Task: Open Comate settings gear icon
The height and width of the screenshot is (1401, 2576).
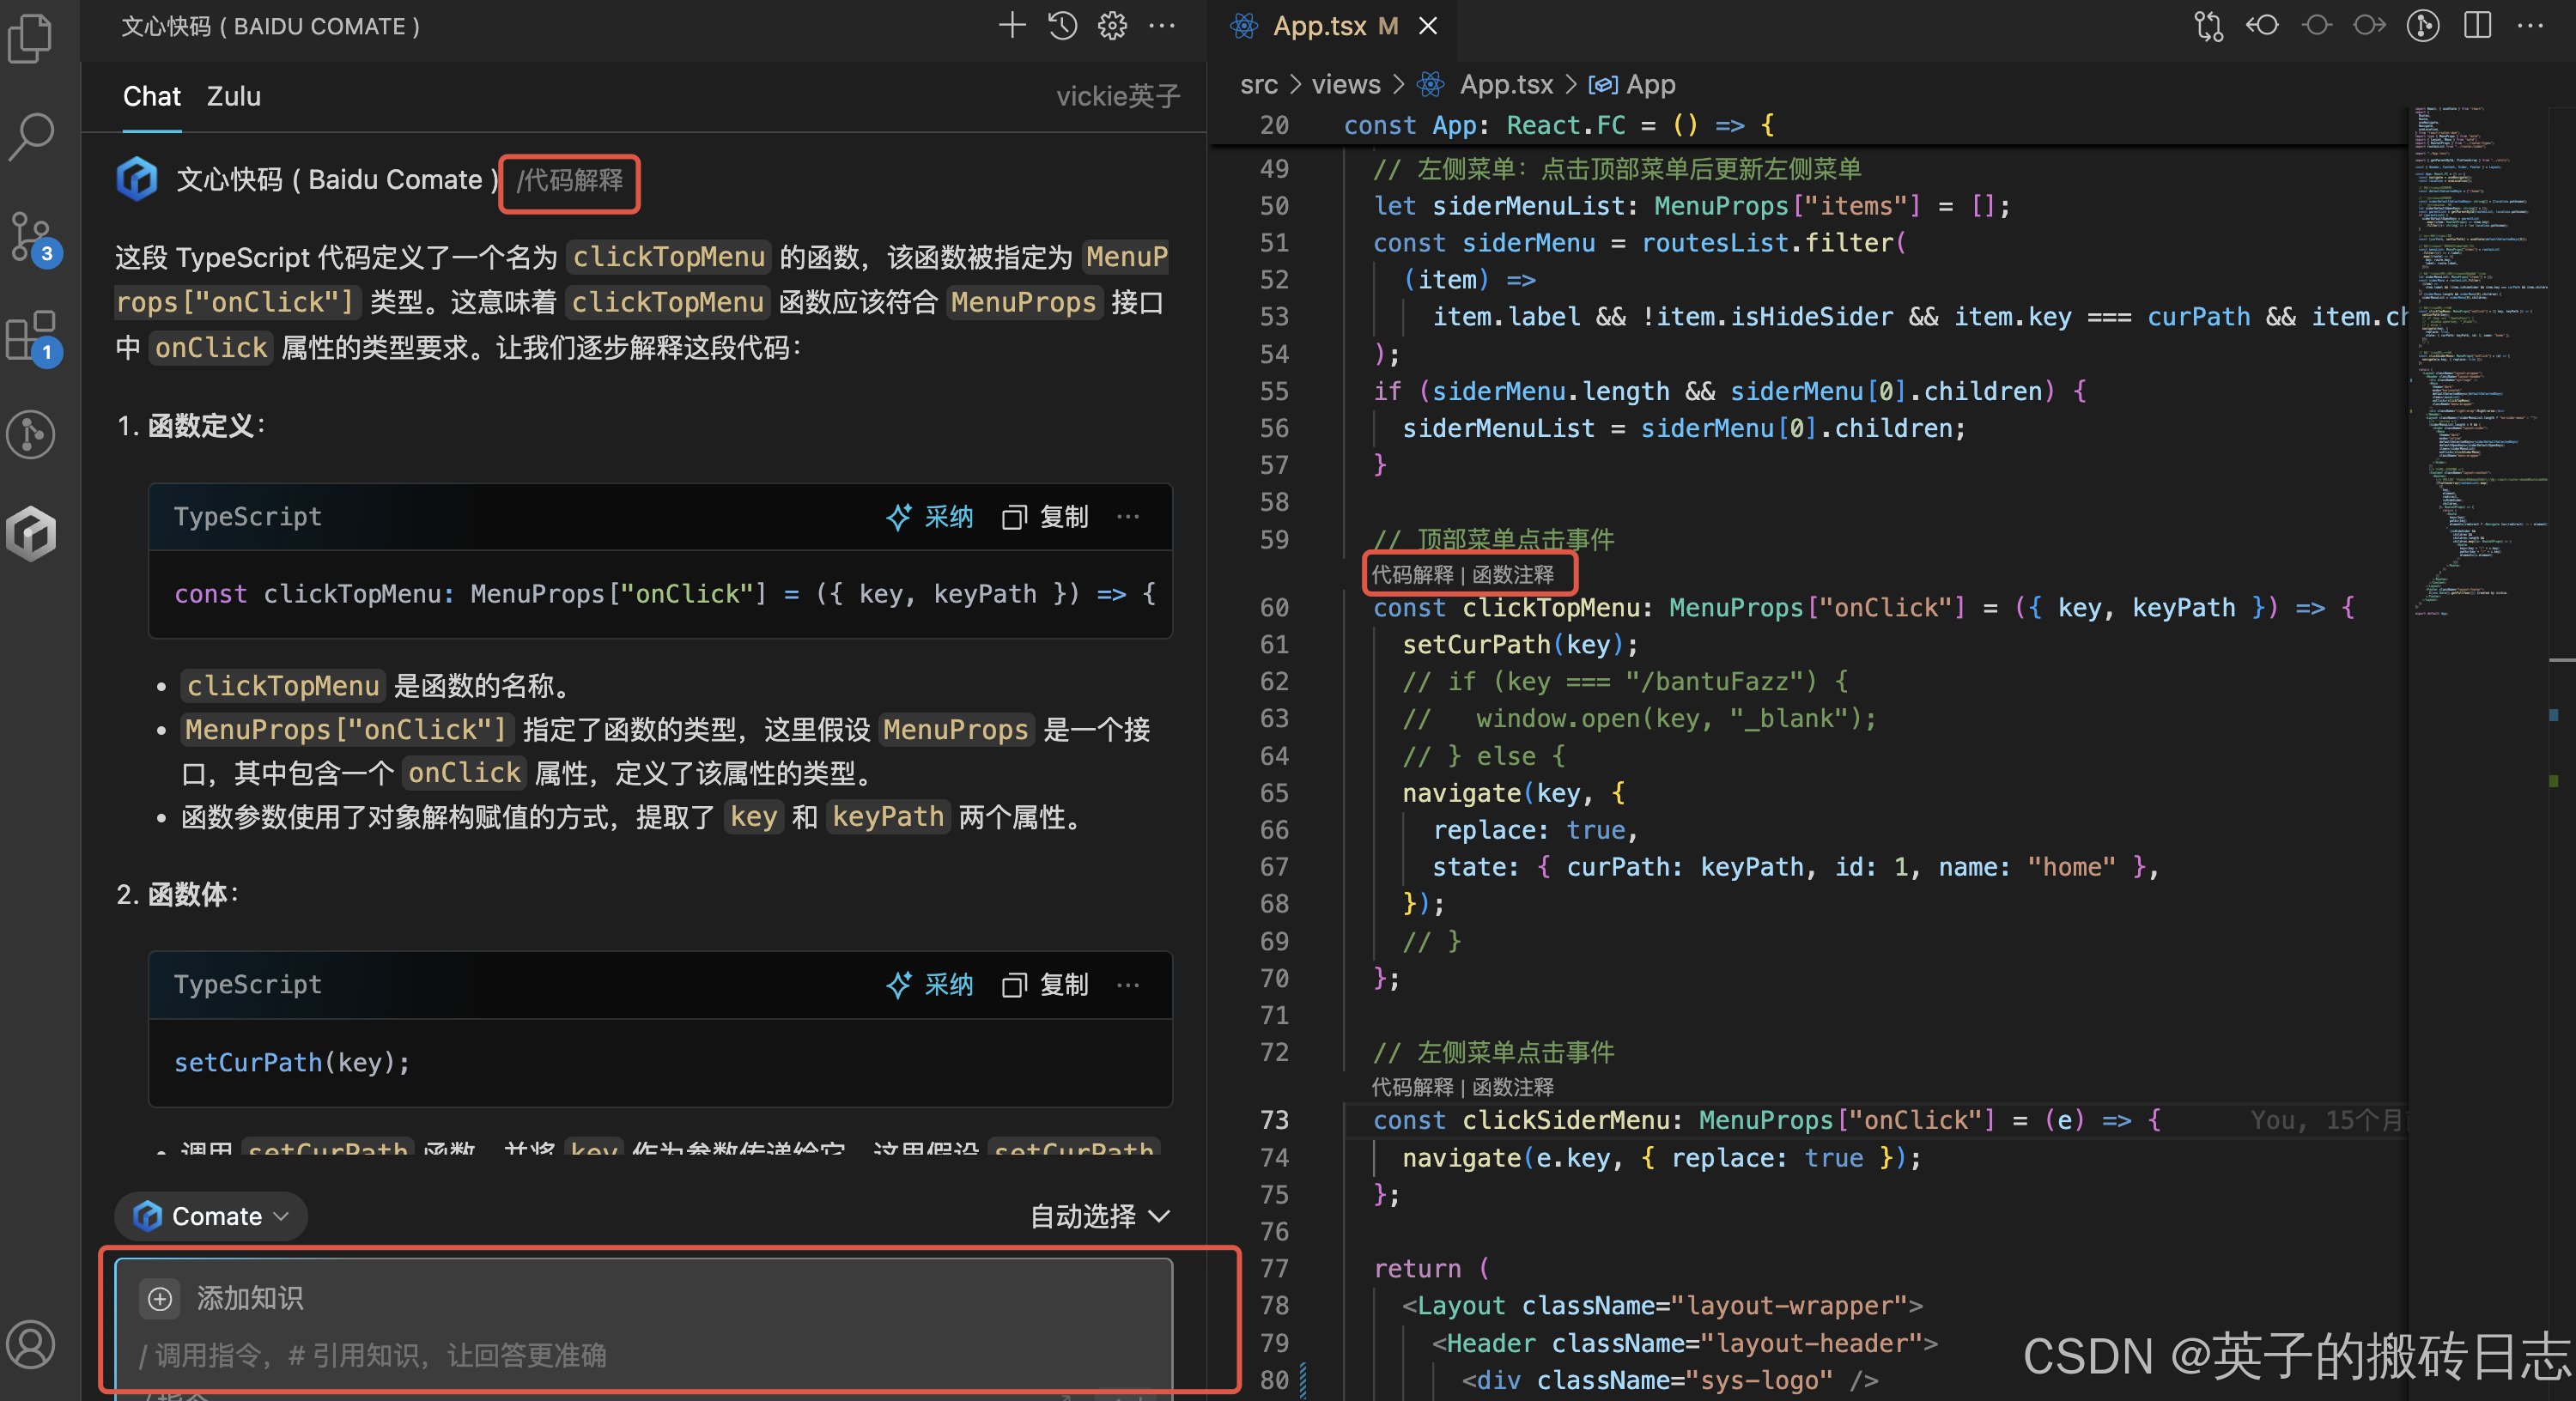Action: (x=1112, y=26)
